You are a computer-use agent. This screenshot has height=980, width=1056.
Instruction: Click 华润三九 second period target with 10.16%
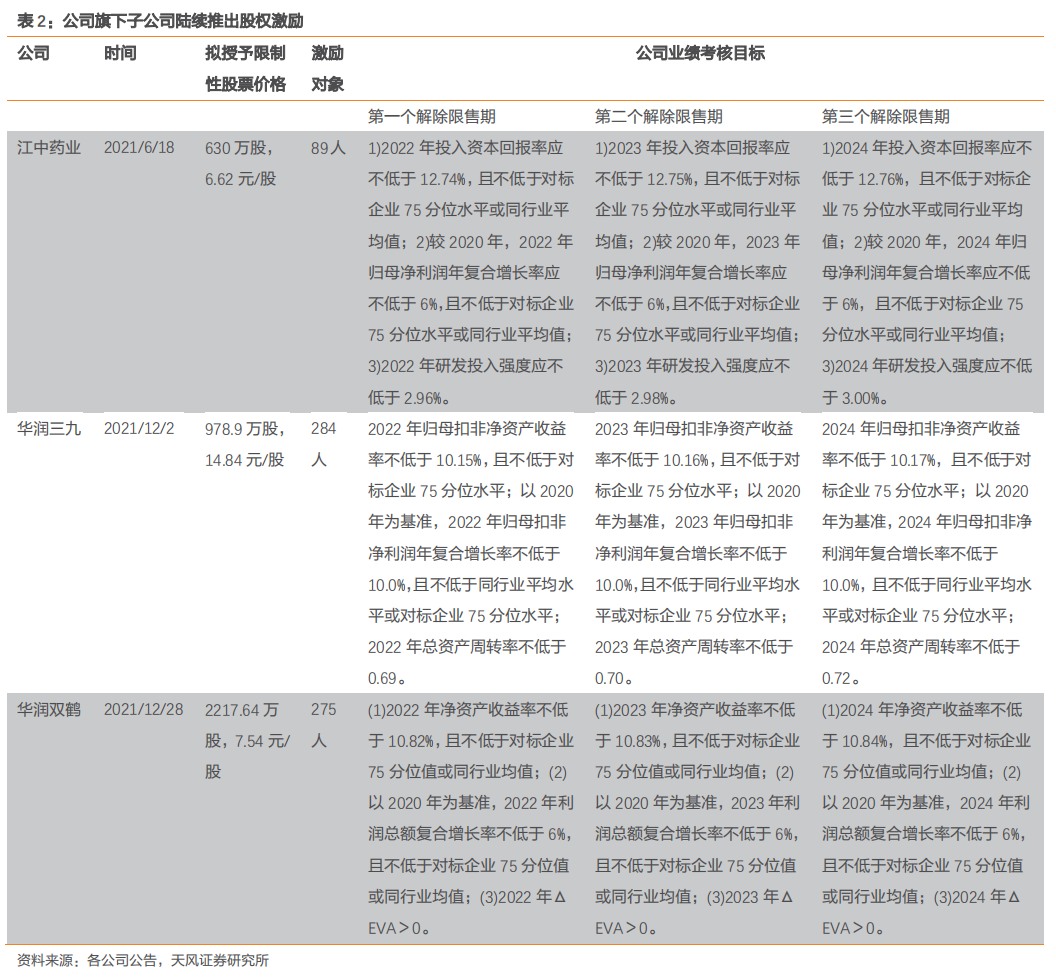(698, 554)
